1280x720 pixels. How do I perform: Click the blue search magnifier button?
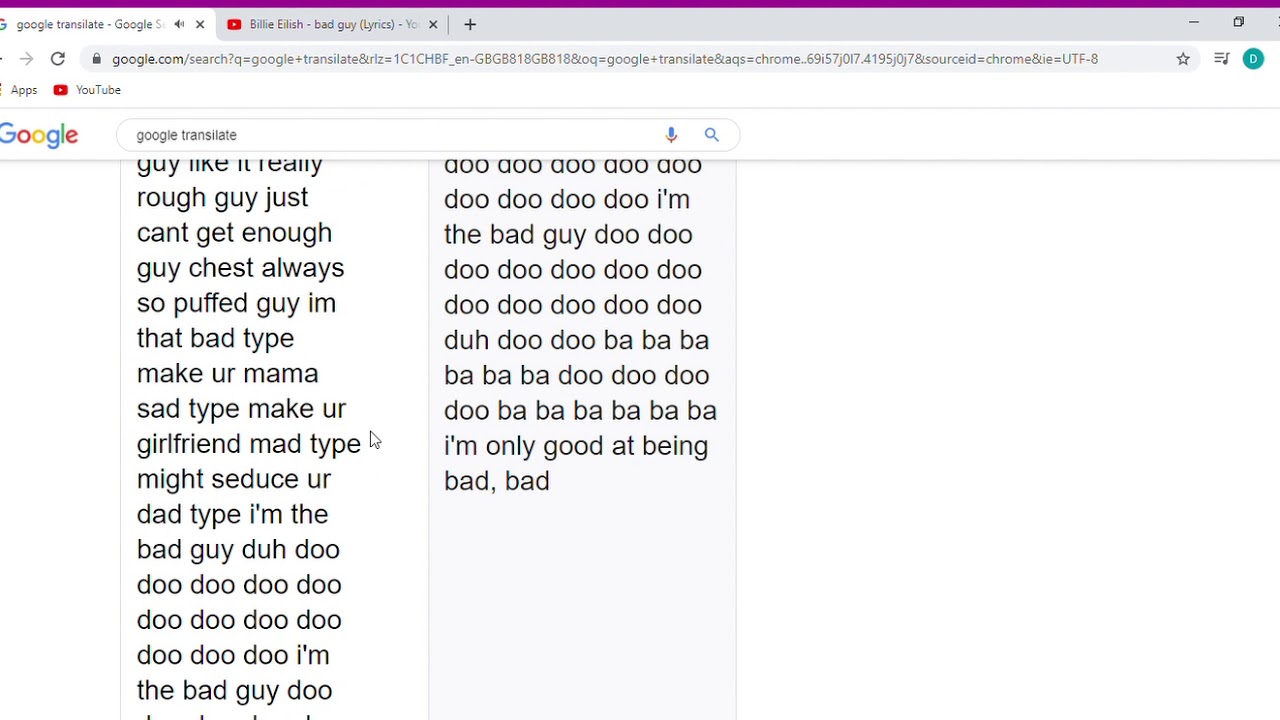point(711,135)
